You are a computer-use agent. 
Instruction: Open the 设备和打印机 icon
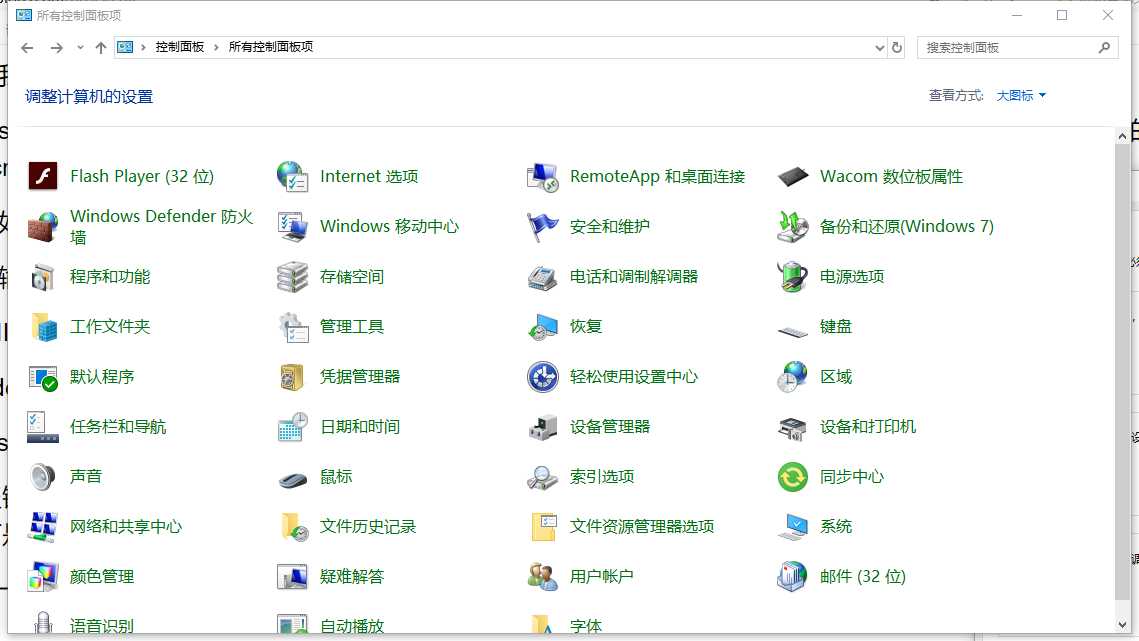793,428
